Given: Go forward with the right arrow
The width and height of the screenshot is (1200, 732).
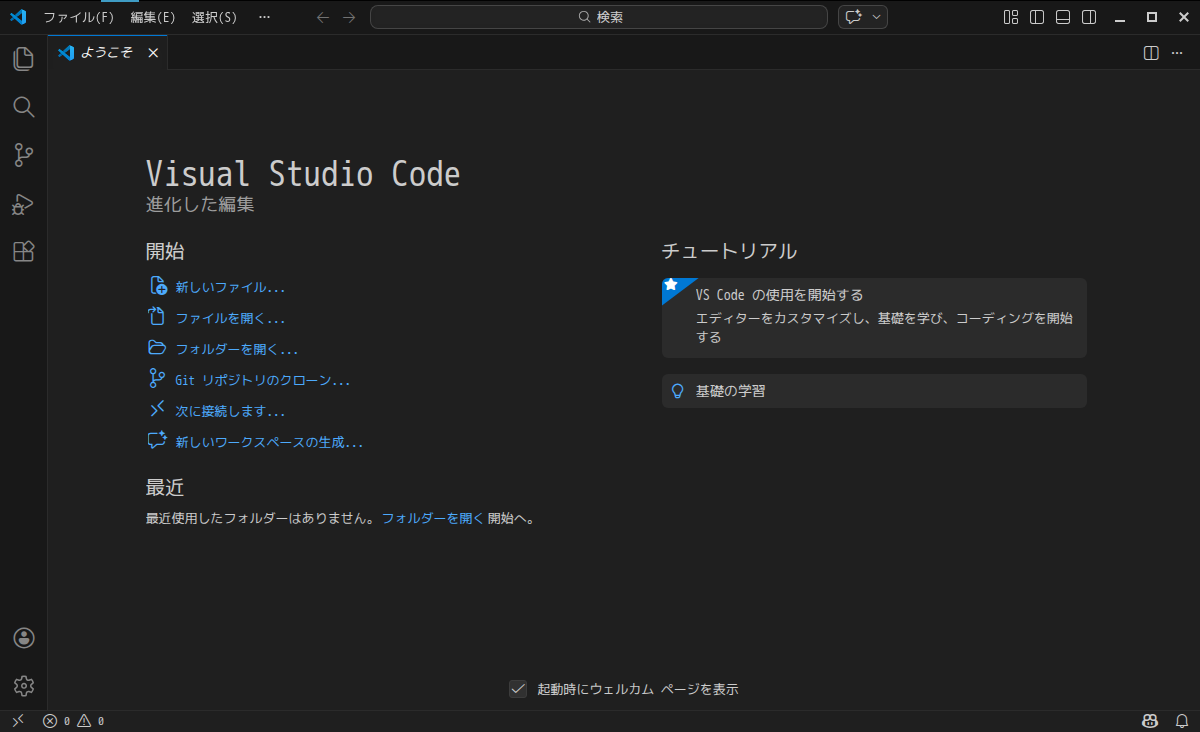Looking at the screenshot, I should tap(349, 17).
